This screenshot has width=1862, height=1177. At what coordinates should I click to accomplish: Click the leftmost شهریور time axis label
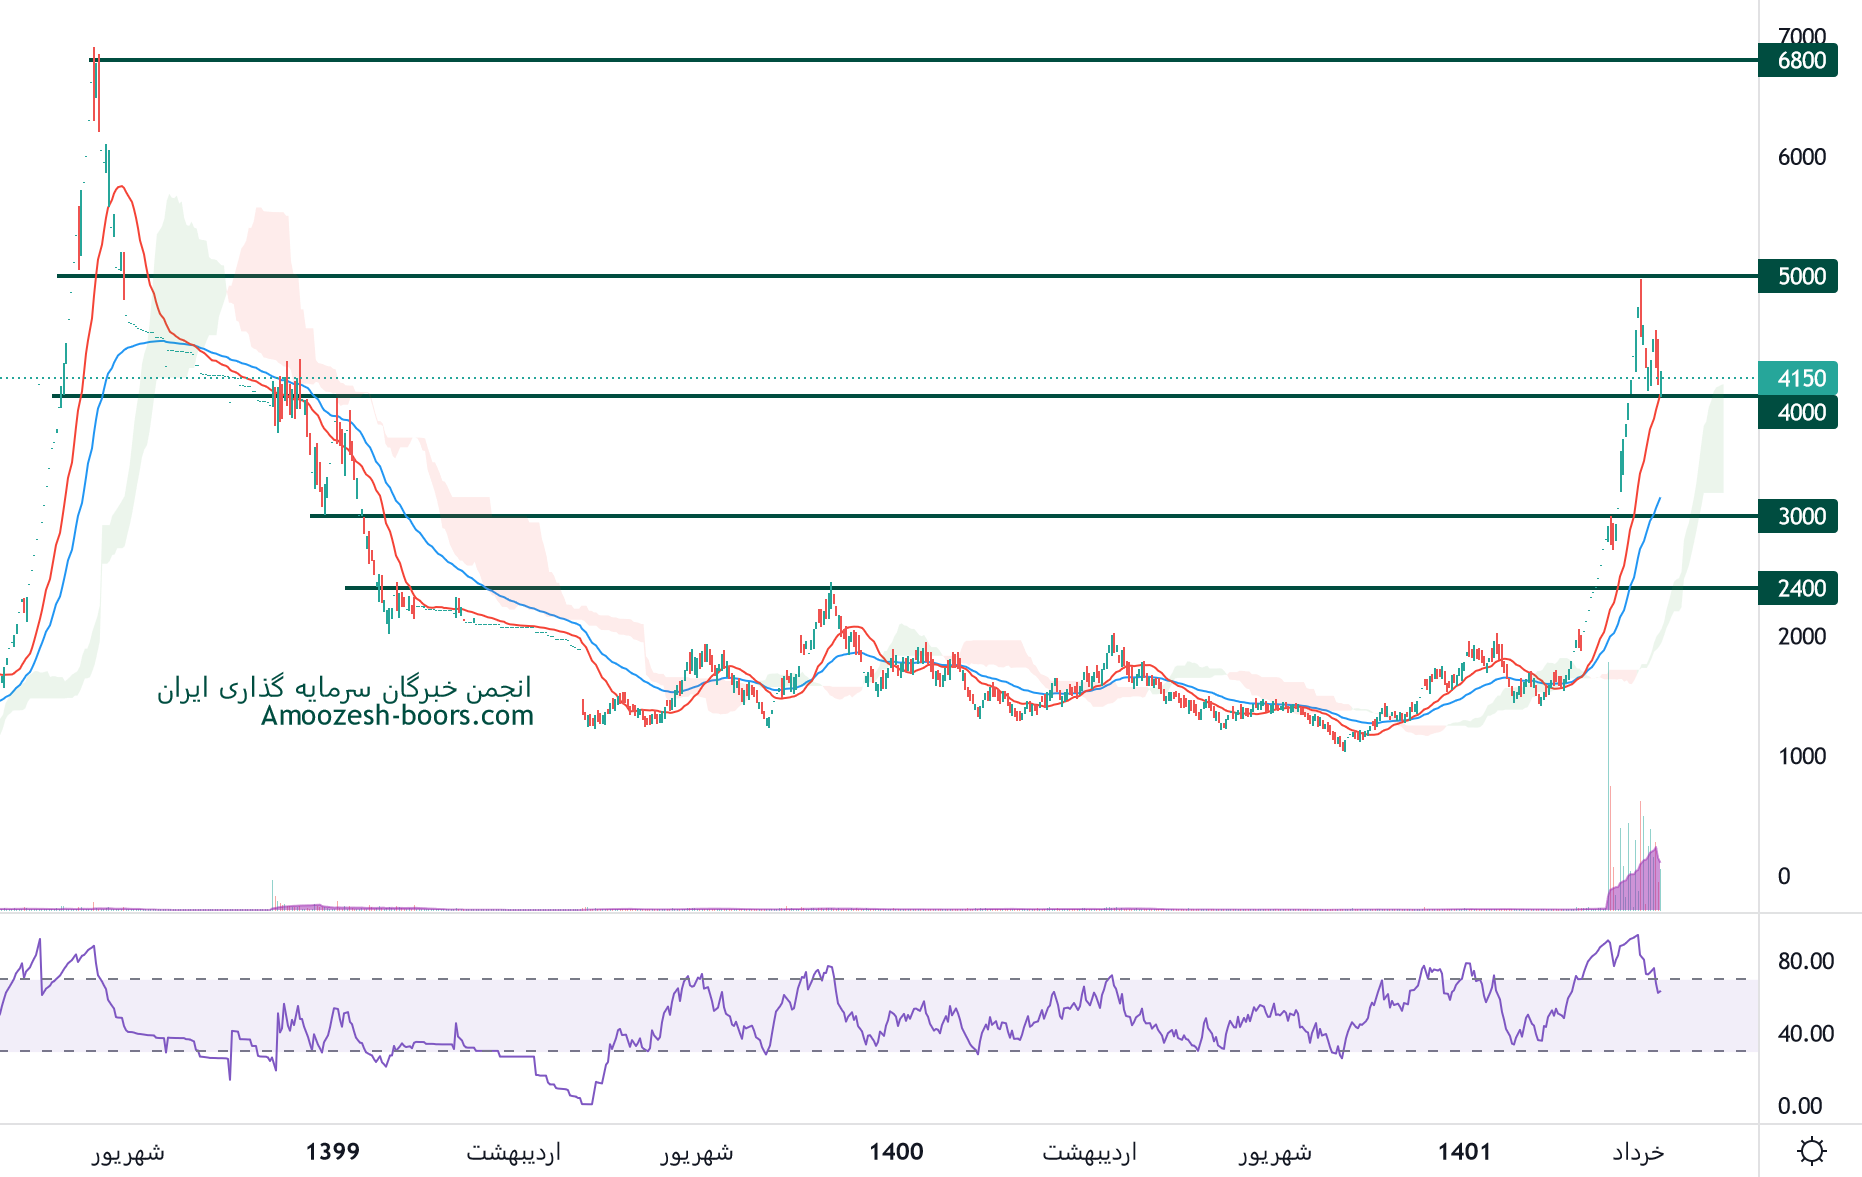[x=128, y=1152]
